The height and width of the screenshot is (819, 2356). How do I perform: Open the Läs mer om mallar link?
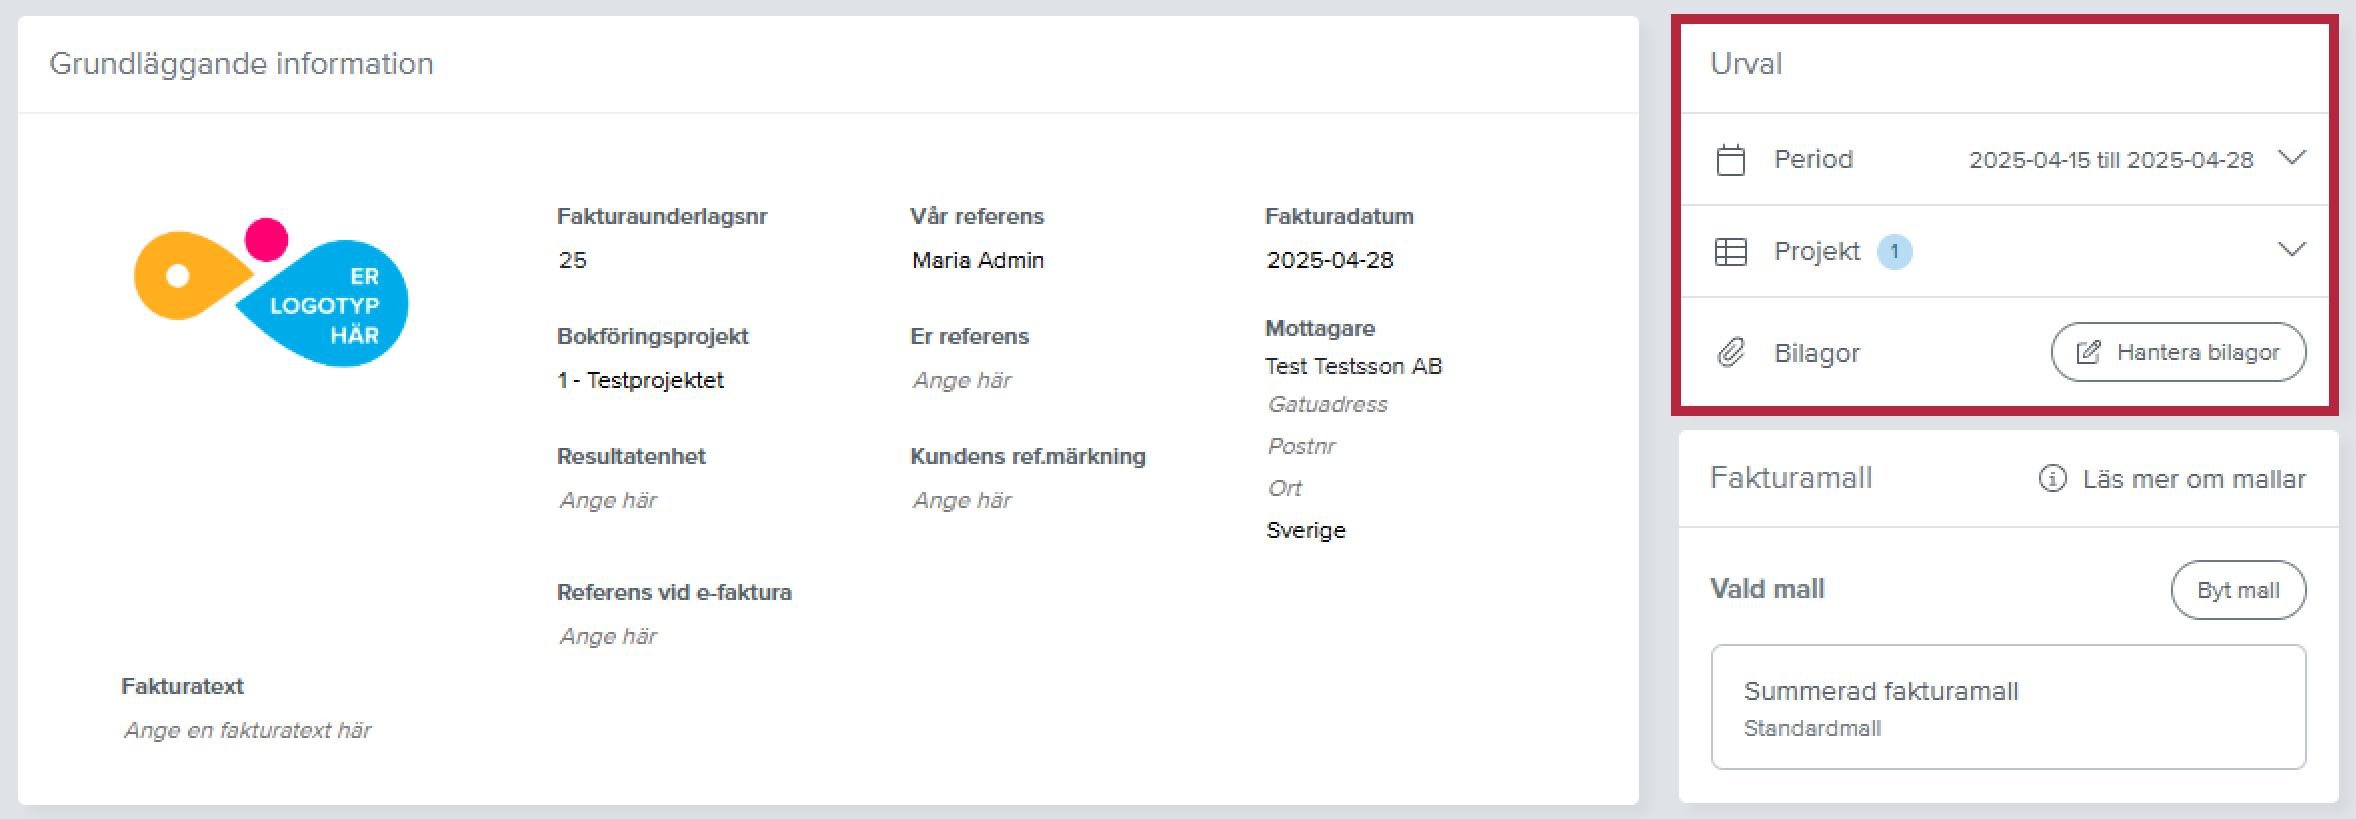(2193, 479)
